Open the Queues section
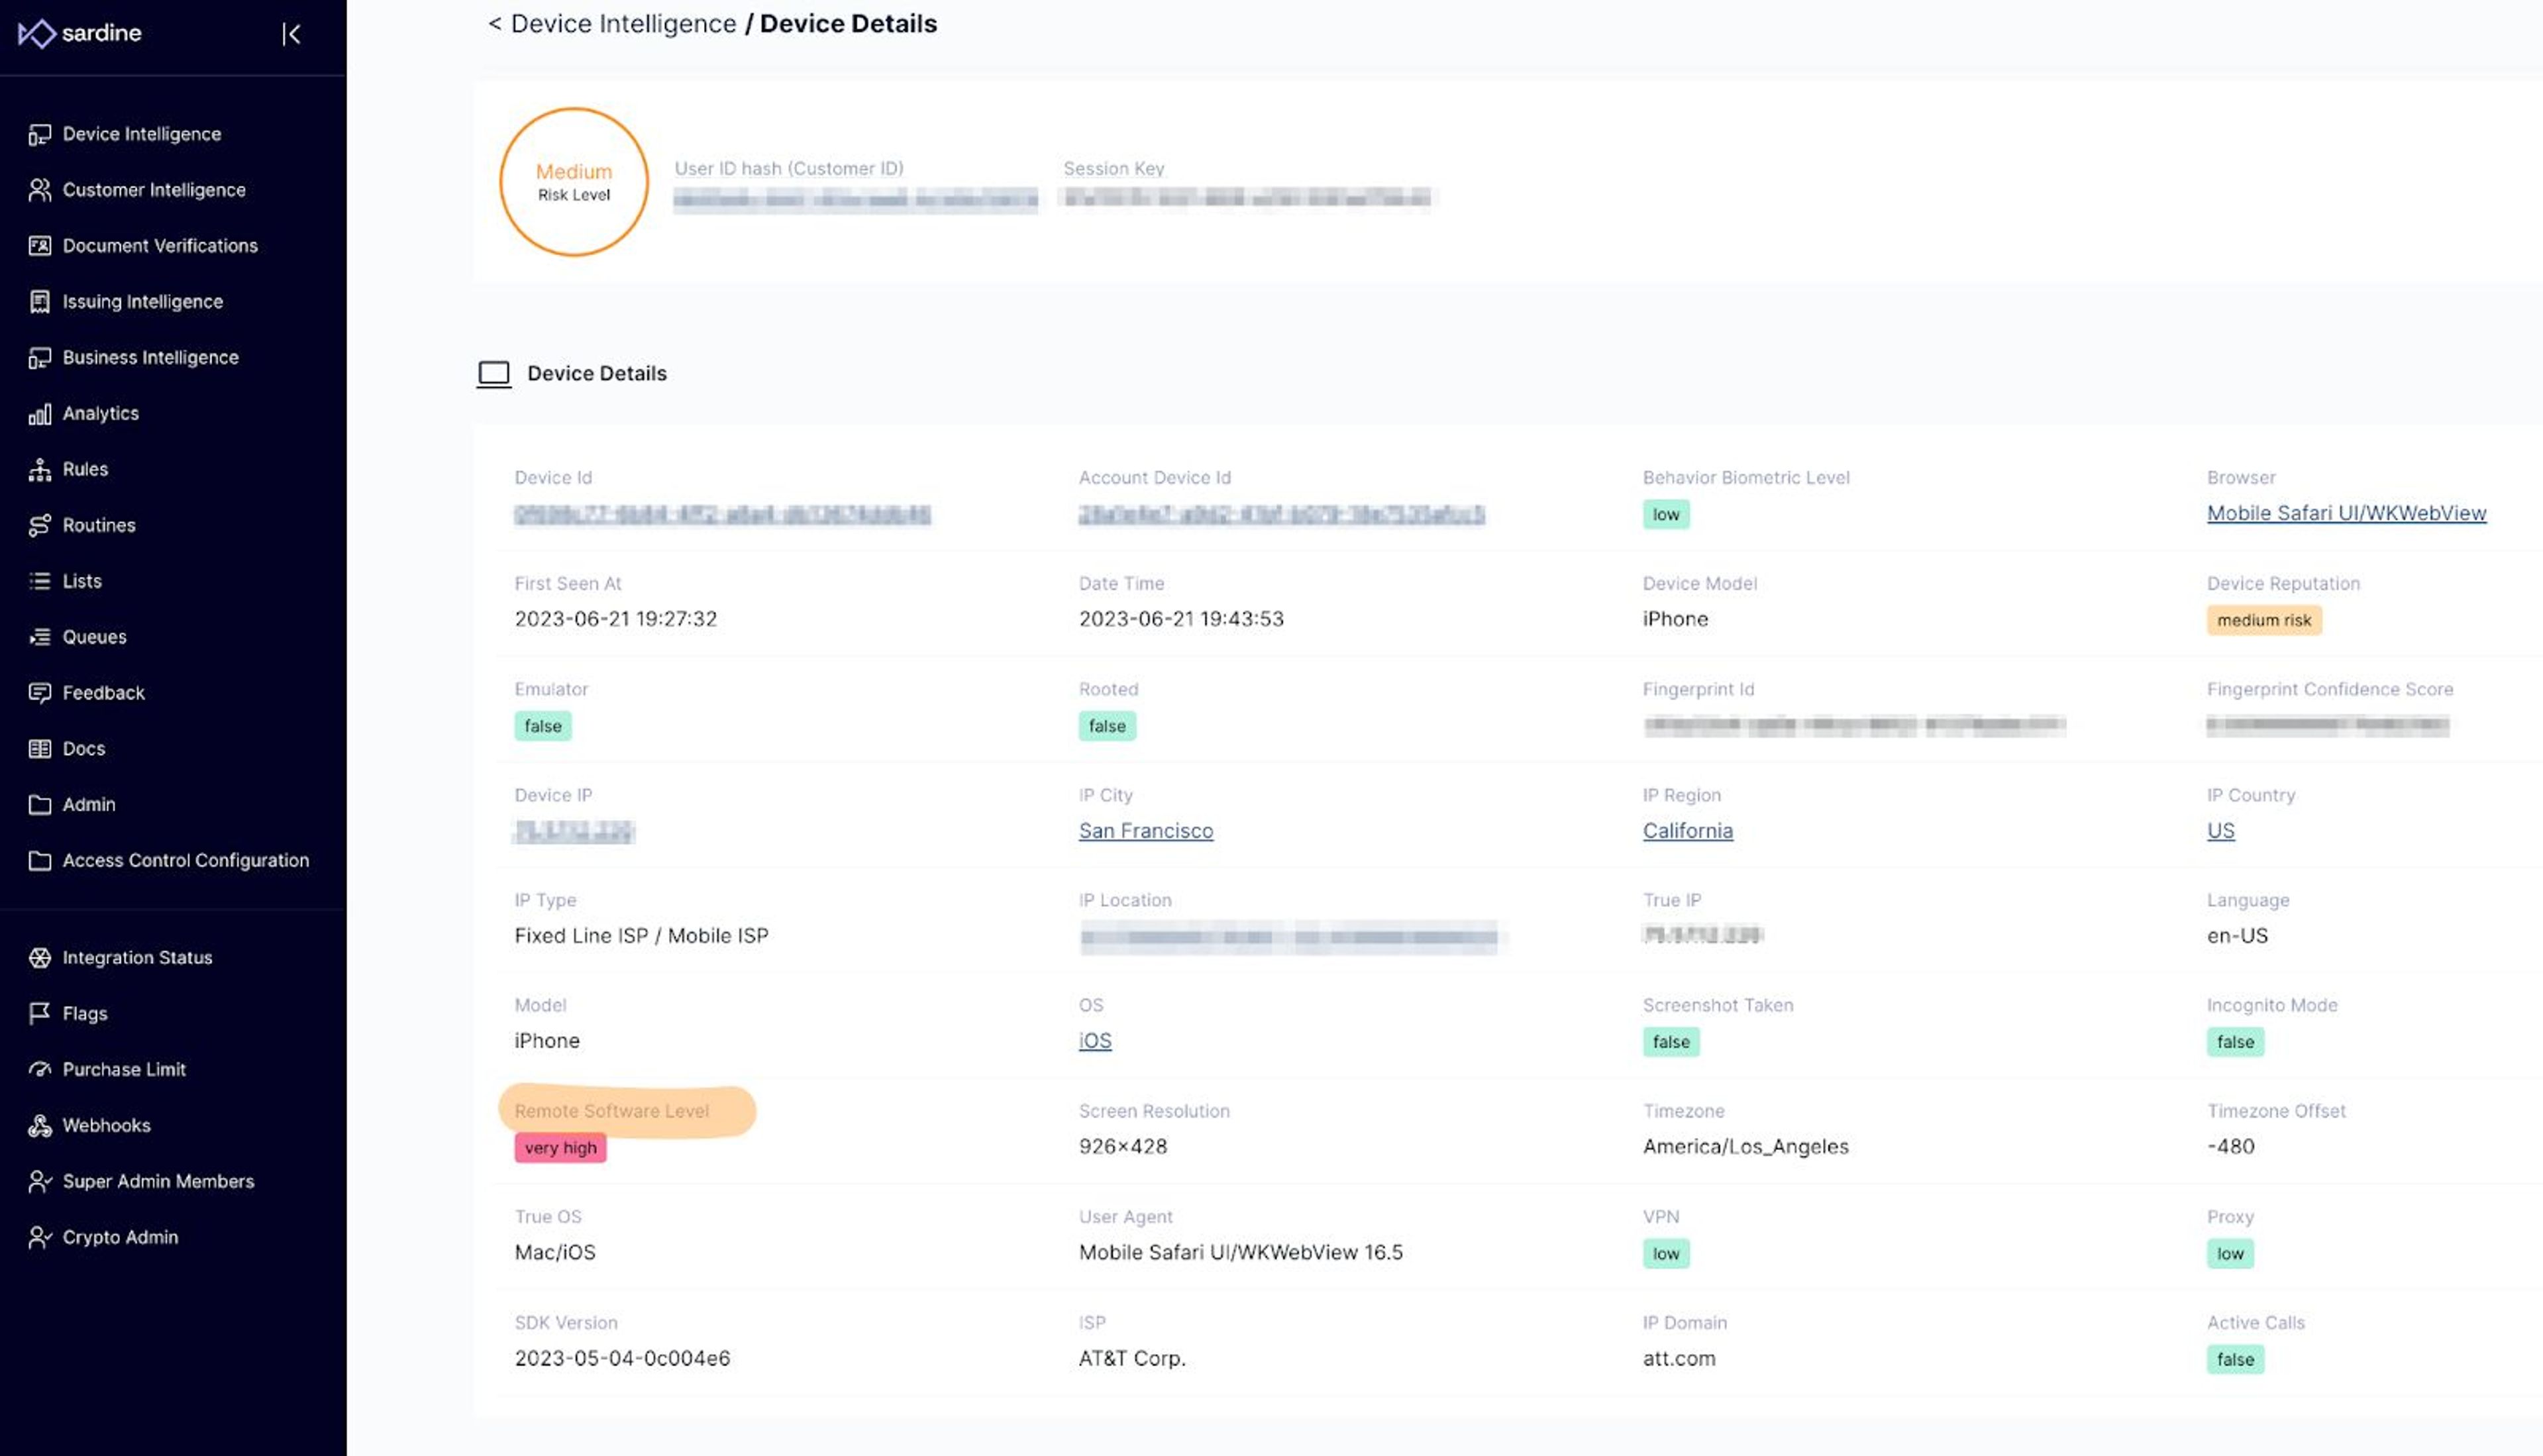2543x1456 pixels. [94, 637]
